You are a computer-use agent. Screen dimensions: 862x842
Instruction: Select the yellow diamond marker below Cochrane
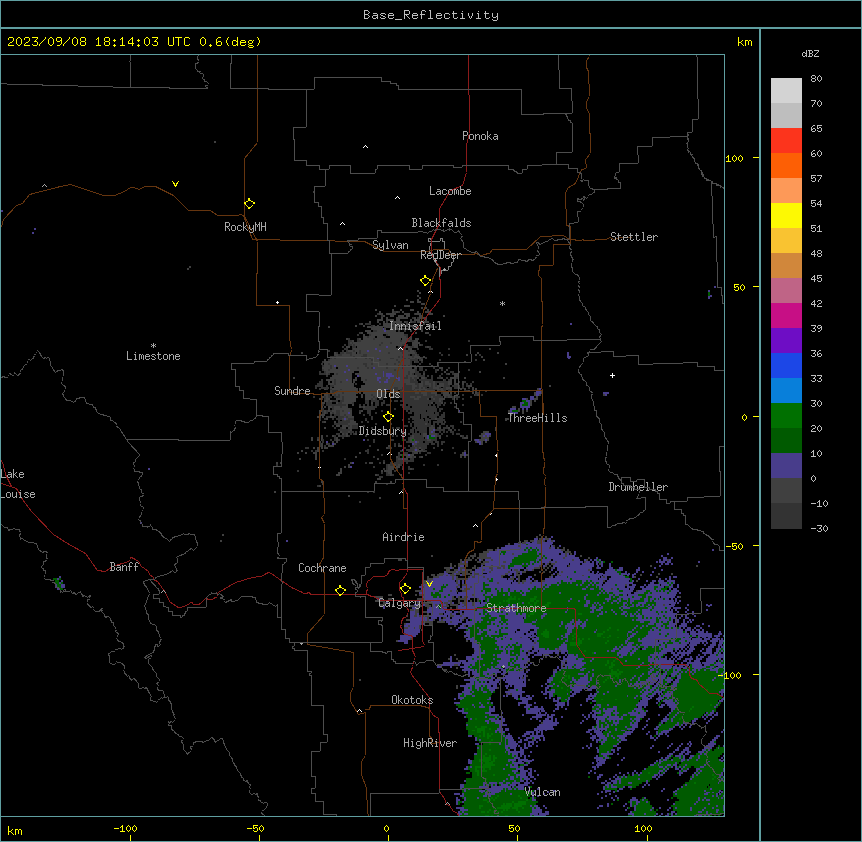click(x=340, y=590)
